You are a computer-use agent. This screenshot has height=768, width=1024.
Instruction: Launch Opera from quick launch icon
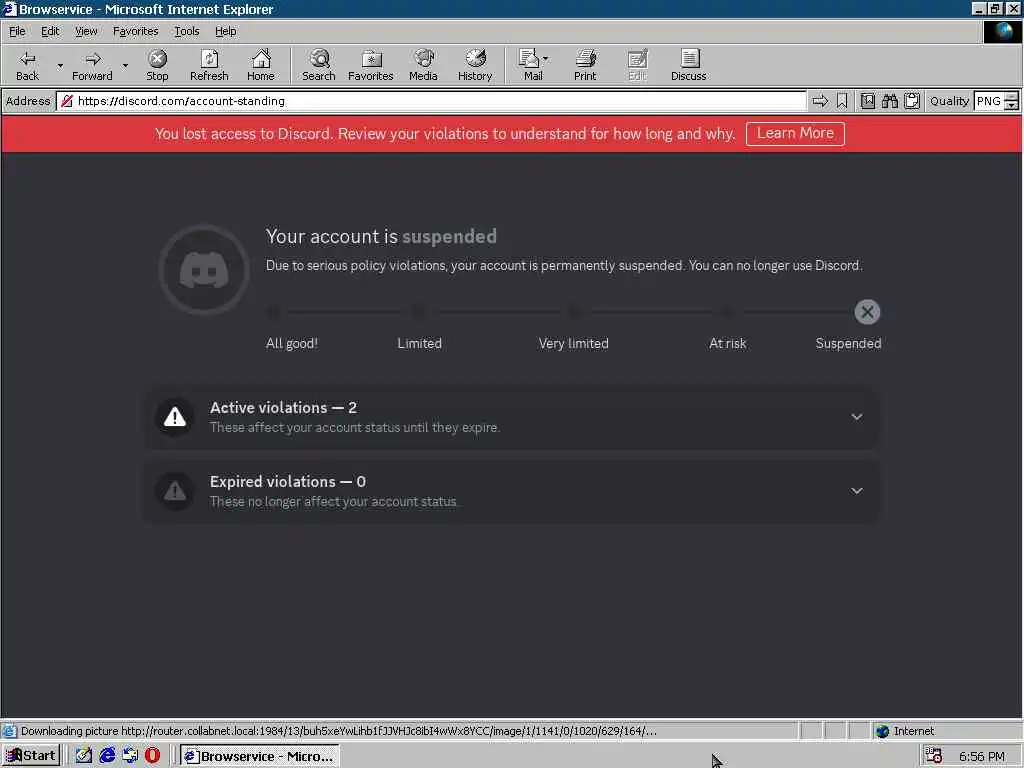click(152, 756)
